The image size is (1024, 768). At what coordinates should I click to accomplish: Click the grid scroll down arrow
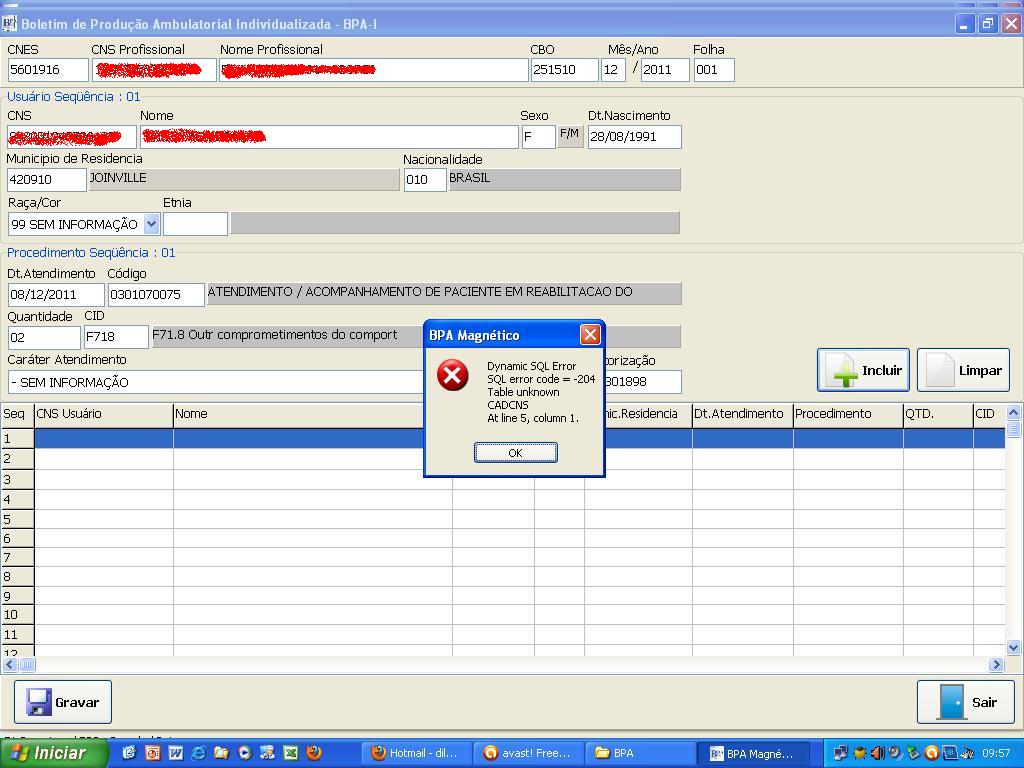click(x=1014, y=648)
